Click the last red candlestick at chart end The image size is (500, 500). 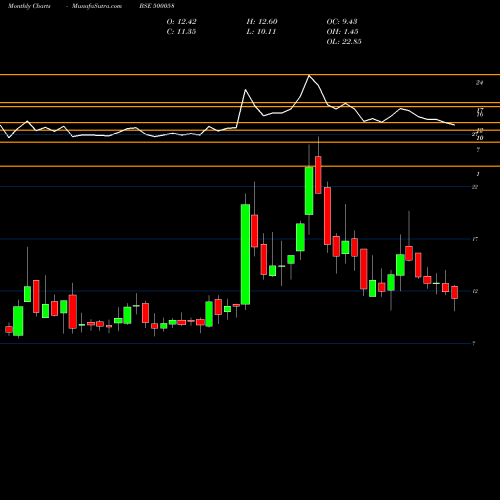pyautogui.click(x=454, y=292)
